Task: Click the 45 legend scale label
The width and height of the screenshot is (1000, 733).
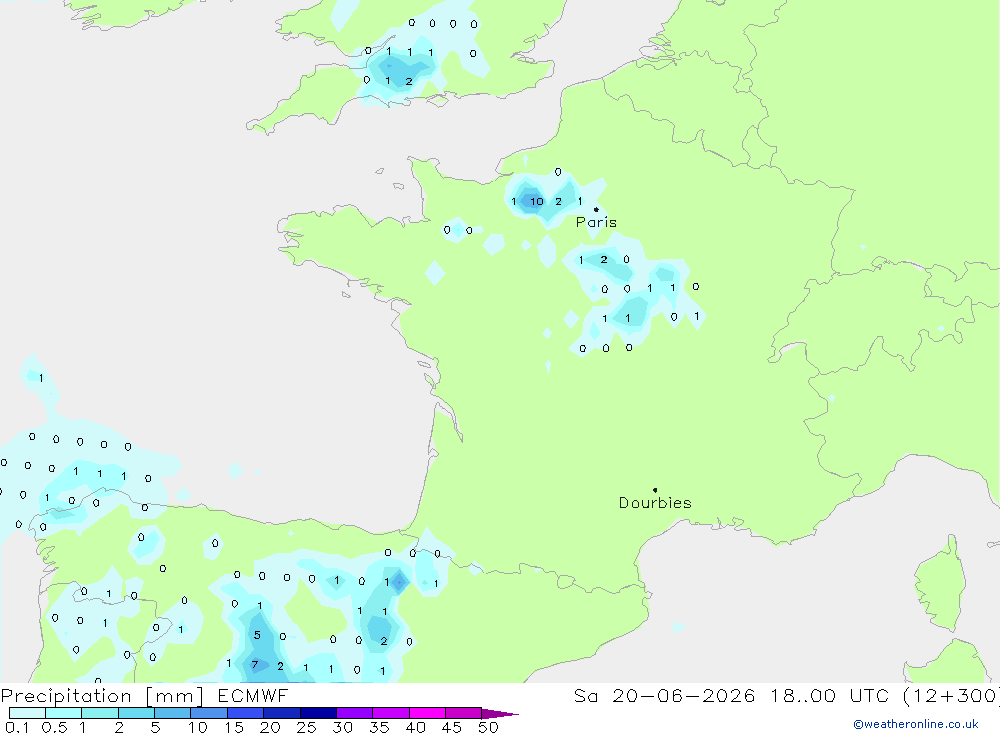Action: click(x=452, y=727)
